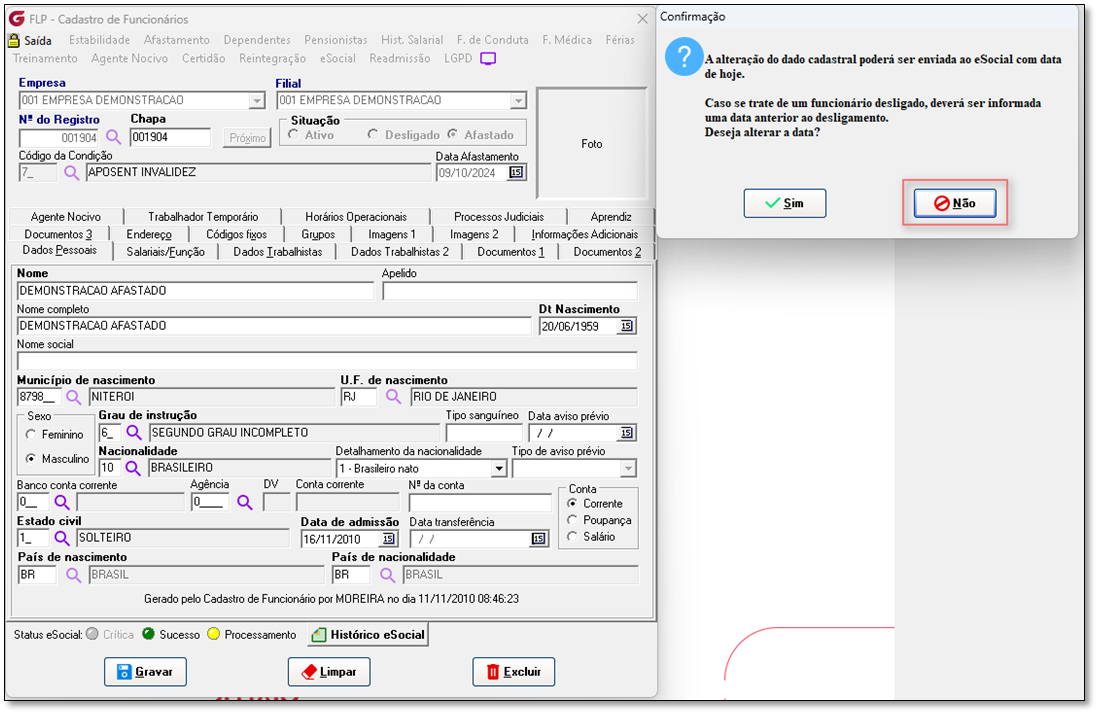Click the FLP application logo icon
Screen dimensions: 1098x714
(x=17, y=18)
